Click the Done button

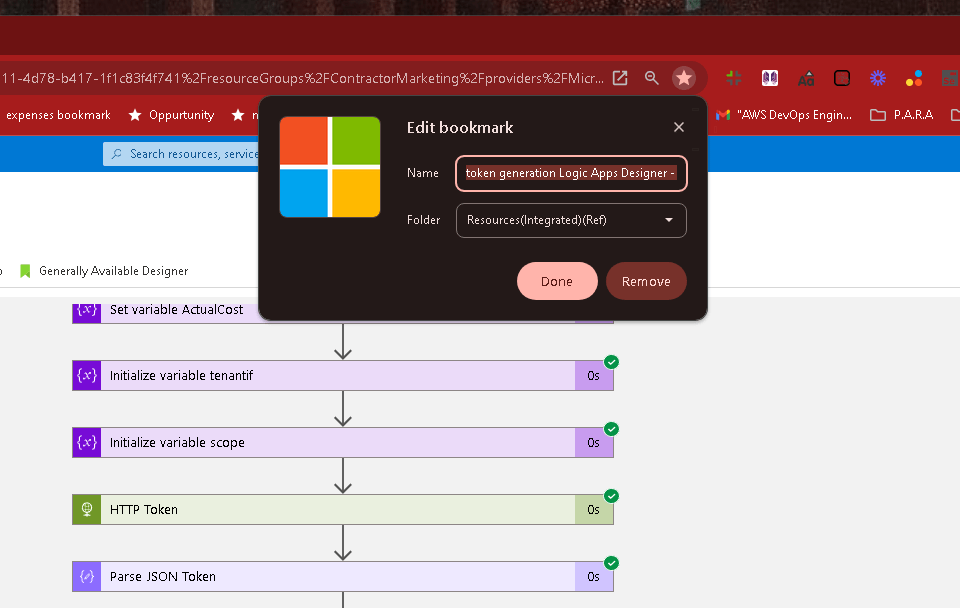click(557, 281)
